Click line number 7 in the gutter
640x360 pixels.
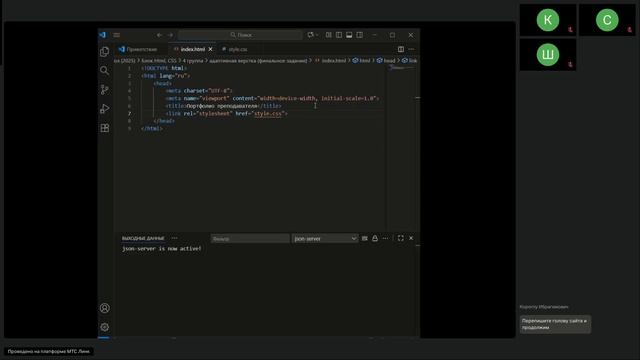[129, 113]
